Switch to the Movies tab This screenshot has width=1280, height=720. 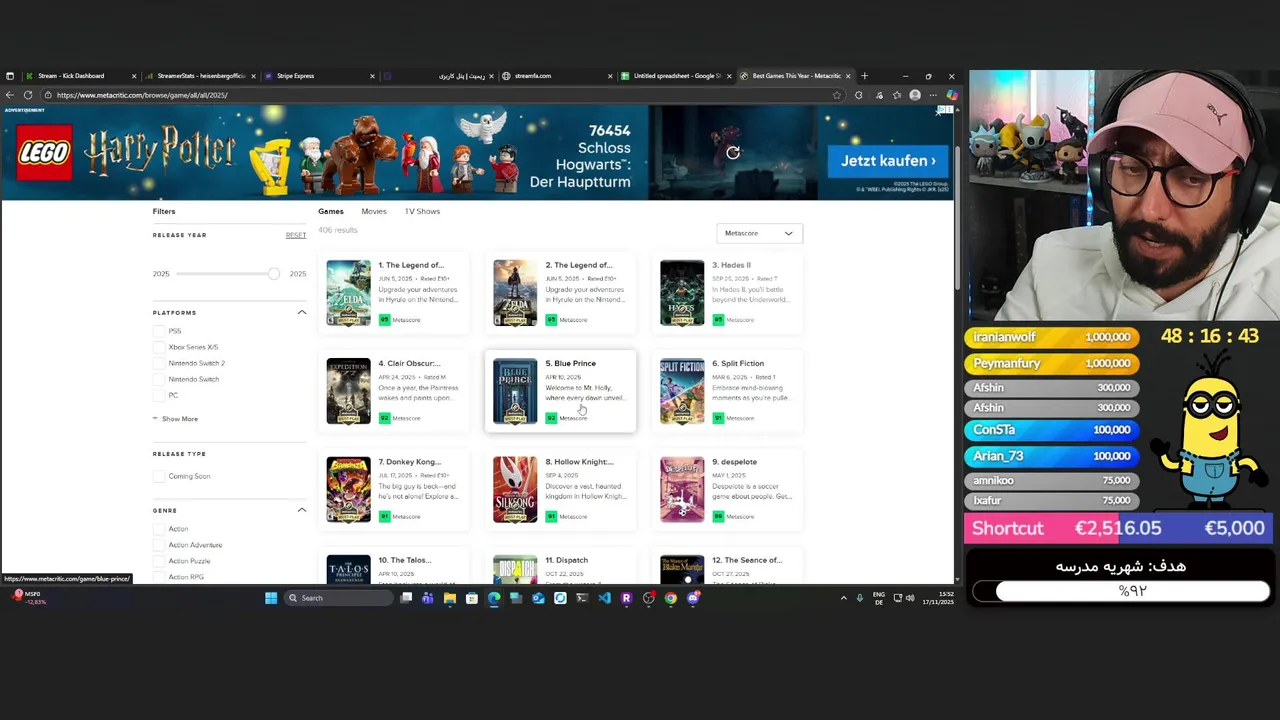pyautogui.click(x=374, y=211)
